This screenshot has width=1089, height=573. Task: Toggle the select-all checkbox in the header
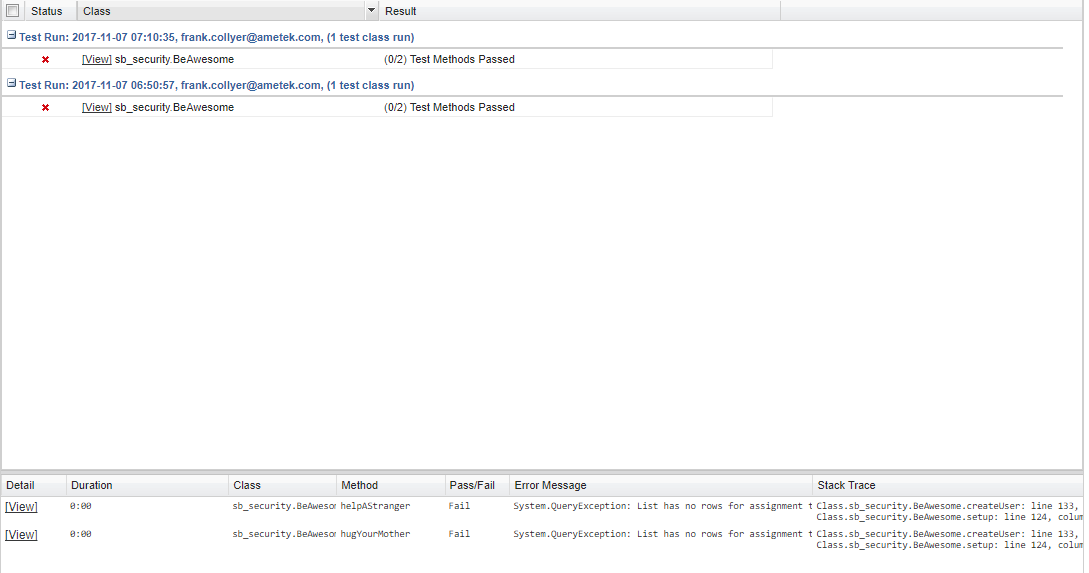tap(13, 11)
